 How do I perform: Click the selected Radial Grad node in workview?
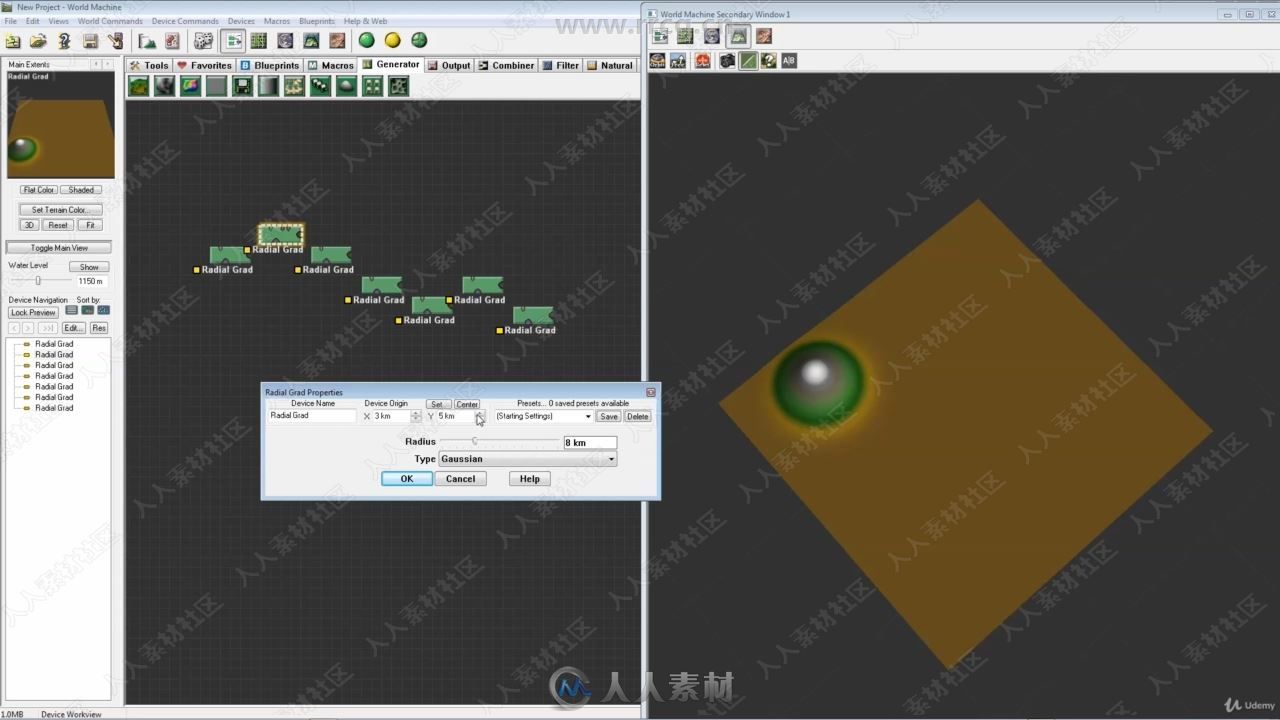[x=281, y=234]
